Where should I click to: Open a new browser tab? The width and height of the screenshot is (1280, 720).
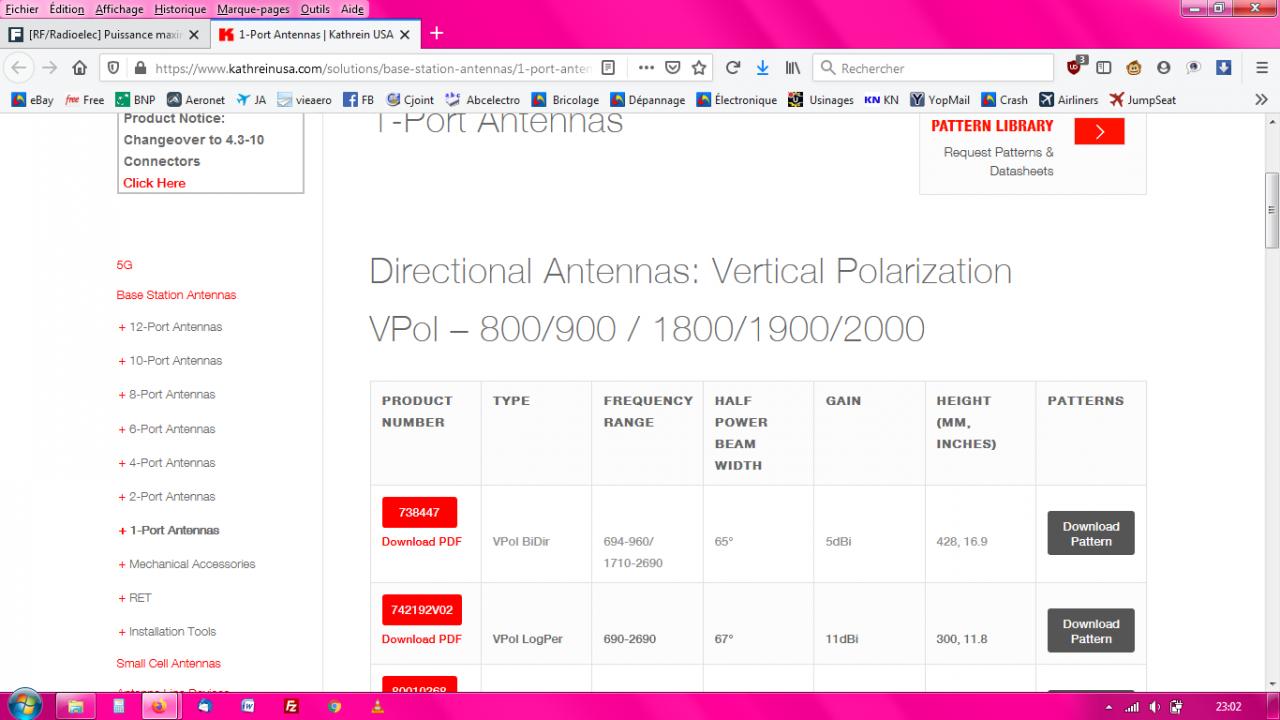pos(436,33)
